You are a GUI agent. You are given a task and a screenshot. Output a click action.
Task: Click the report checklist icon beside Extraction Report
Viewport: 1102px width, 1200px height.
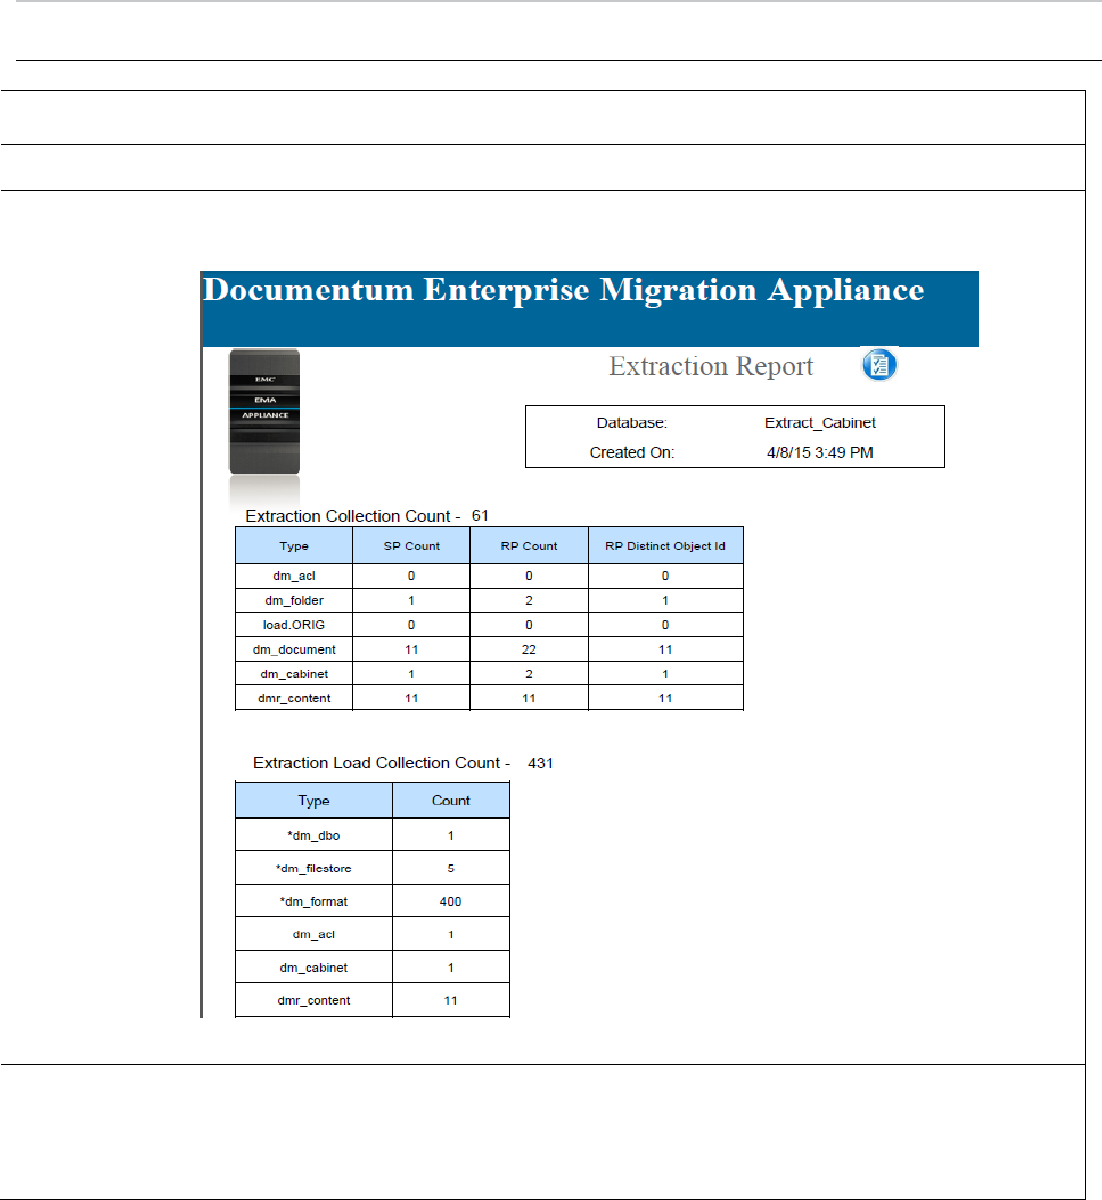coord(879,365)
